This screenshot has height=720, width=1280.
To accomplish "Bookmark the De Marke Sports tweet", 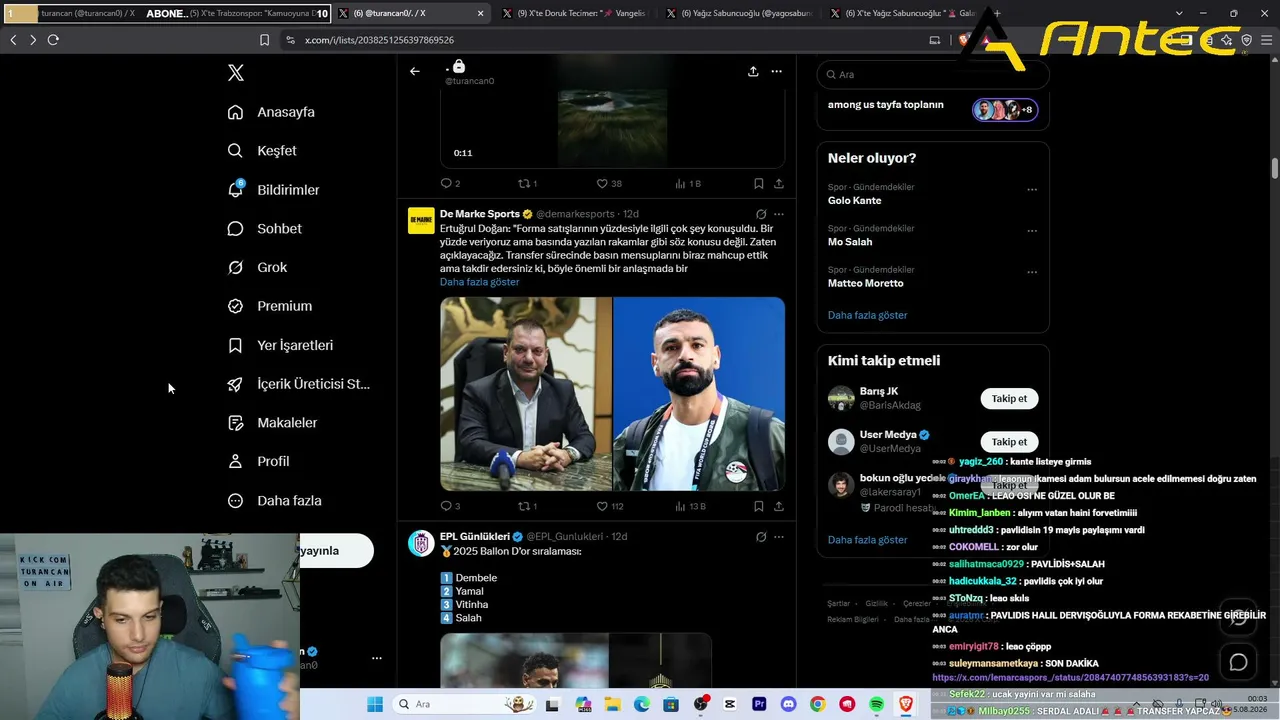I will click(x=758, y=507).
